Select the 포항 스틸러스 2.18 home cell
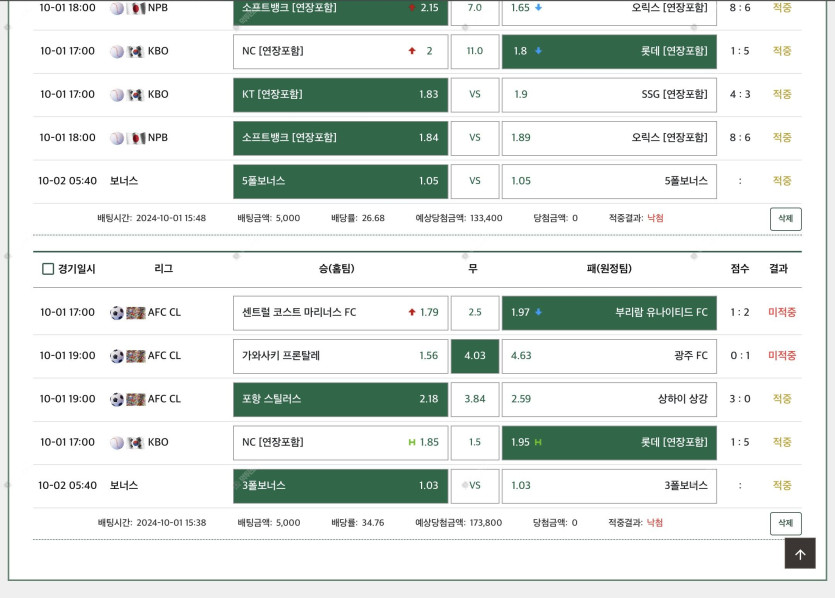 click(340, 399)
